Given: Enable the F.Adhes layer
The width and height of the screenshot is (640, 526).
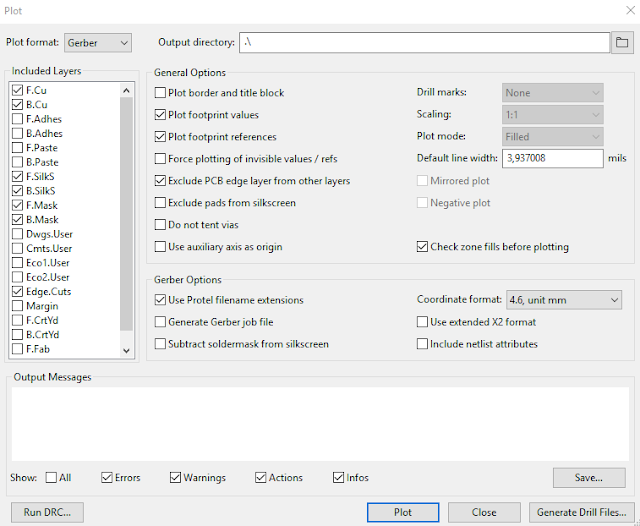Looking at the screenshot, I should click(18, 119).
